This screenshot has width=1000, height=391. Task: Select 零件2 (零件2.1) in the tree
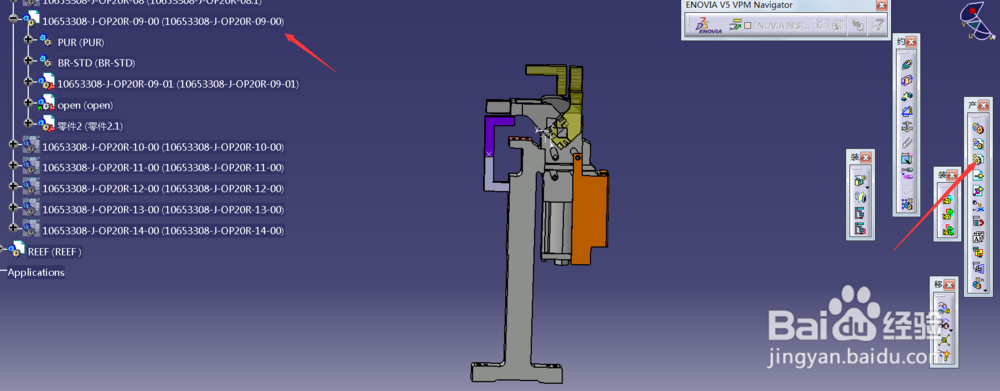90,126
